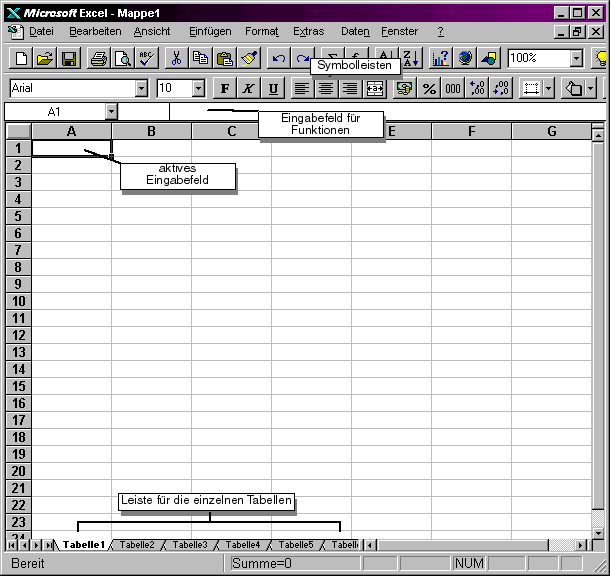Open the borders style dropdown arrow
This screenshot has height=576, width=610.
tap(549, 89)
